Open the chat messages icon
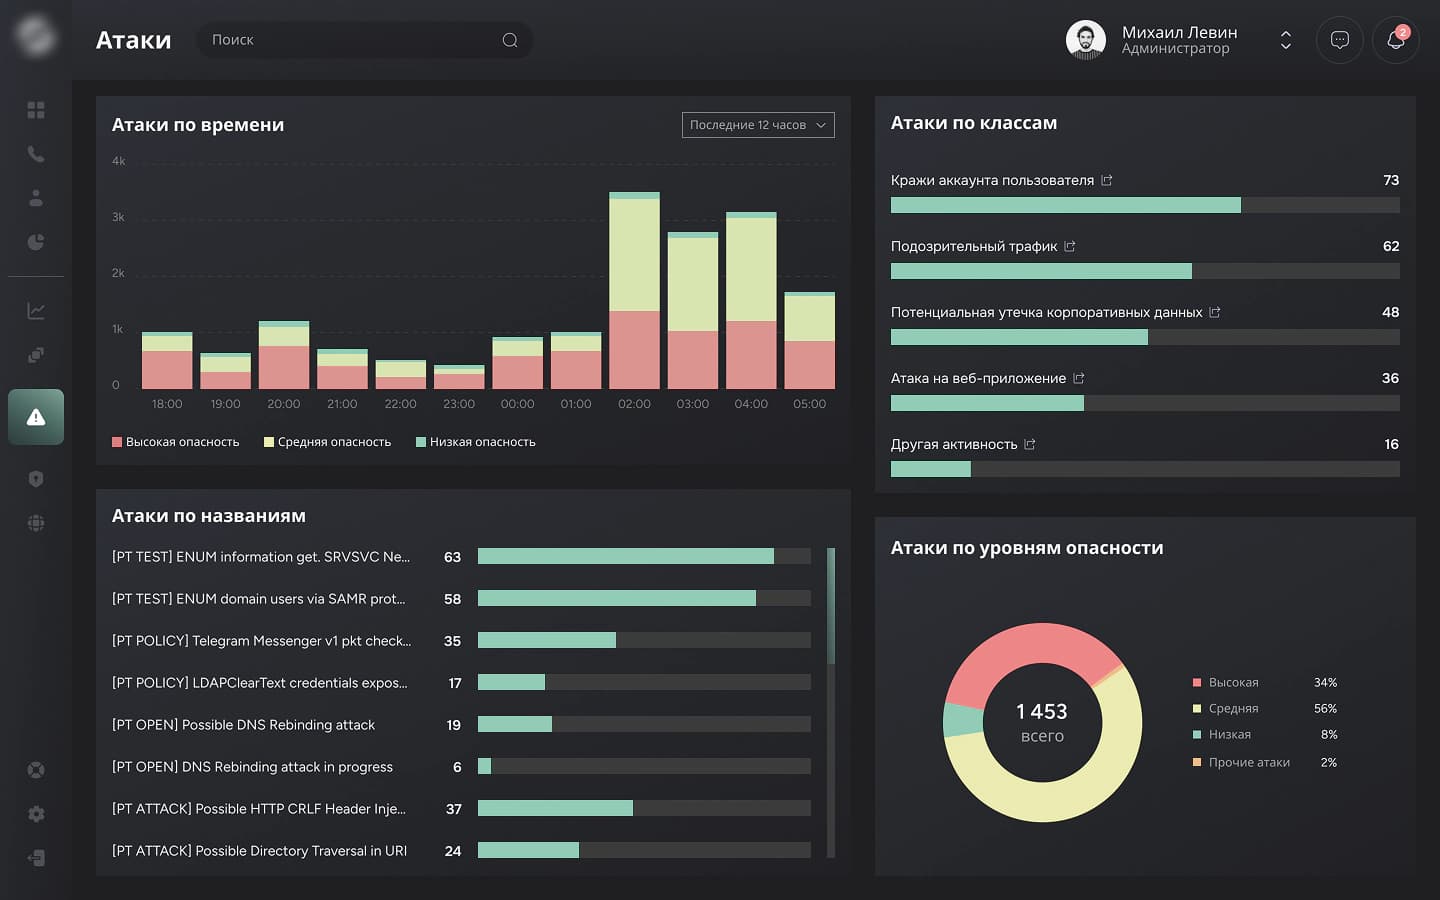This screenshot has height=900, width=1440. (1340, 40)
